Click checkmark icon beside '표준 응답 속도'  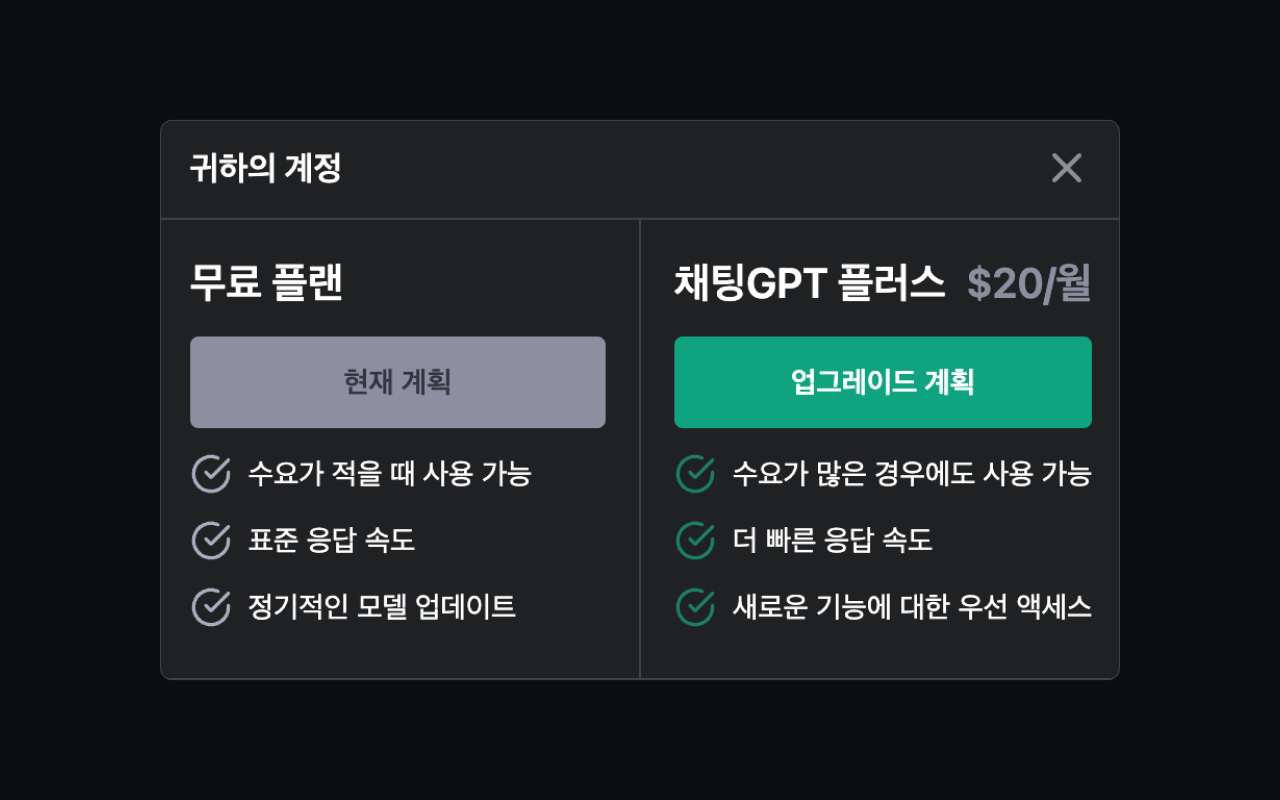(210, 540)
